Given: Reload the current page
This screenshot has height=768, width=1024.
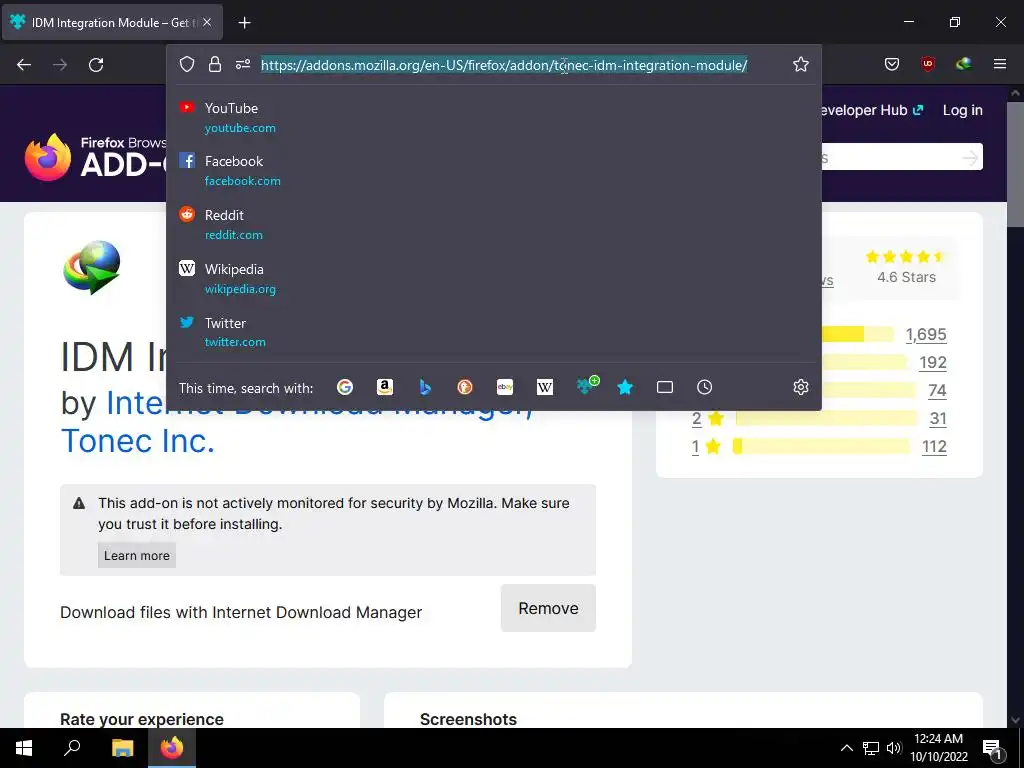Looking at the screenshot, I should coord(96,64).
